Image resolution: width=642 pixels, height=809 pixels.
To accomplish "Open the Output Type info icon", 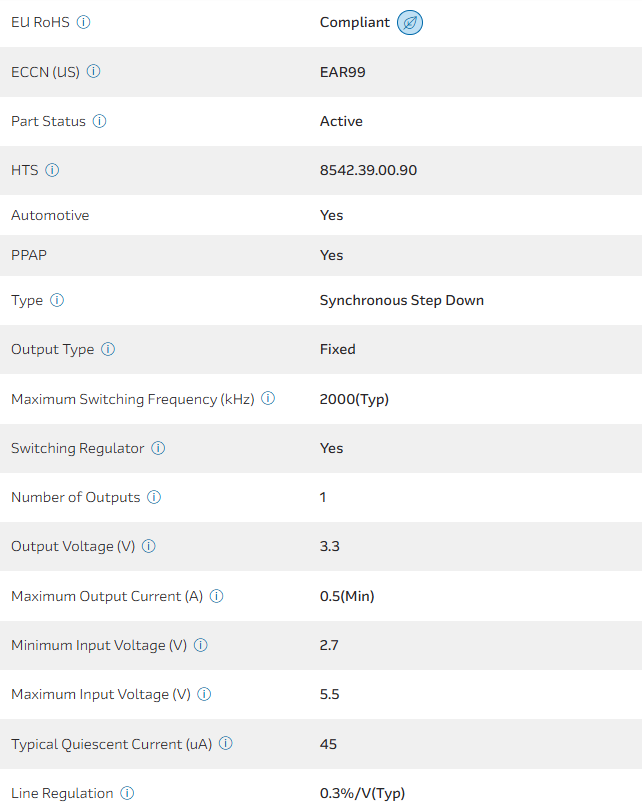I will [x=108, y=349].
